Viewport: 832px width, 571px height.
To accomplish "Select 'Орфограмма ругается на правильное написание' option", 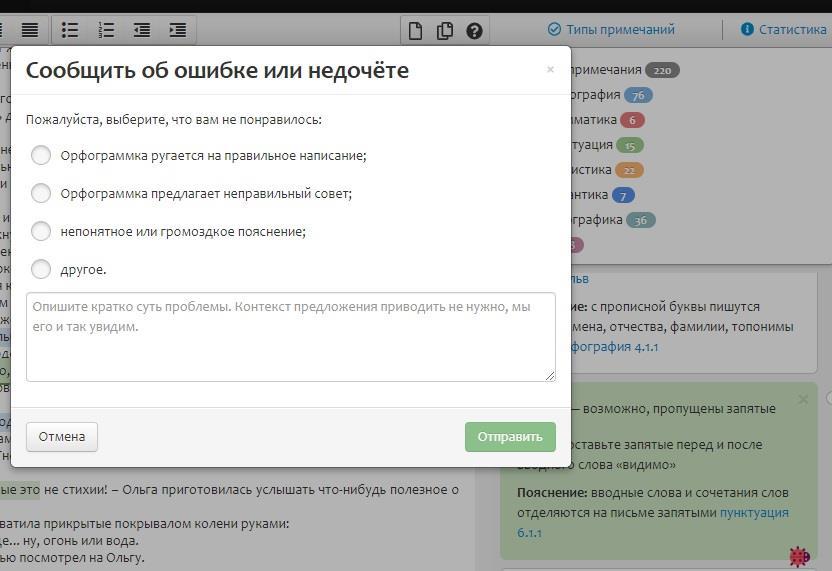I will pos(41,155).
